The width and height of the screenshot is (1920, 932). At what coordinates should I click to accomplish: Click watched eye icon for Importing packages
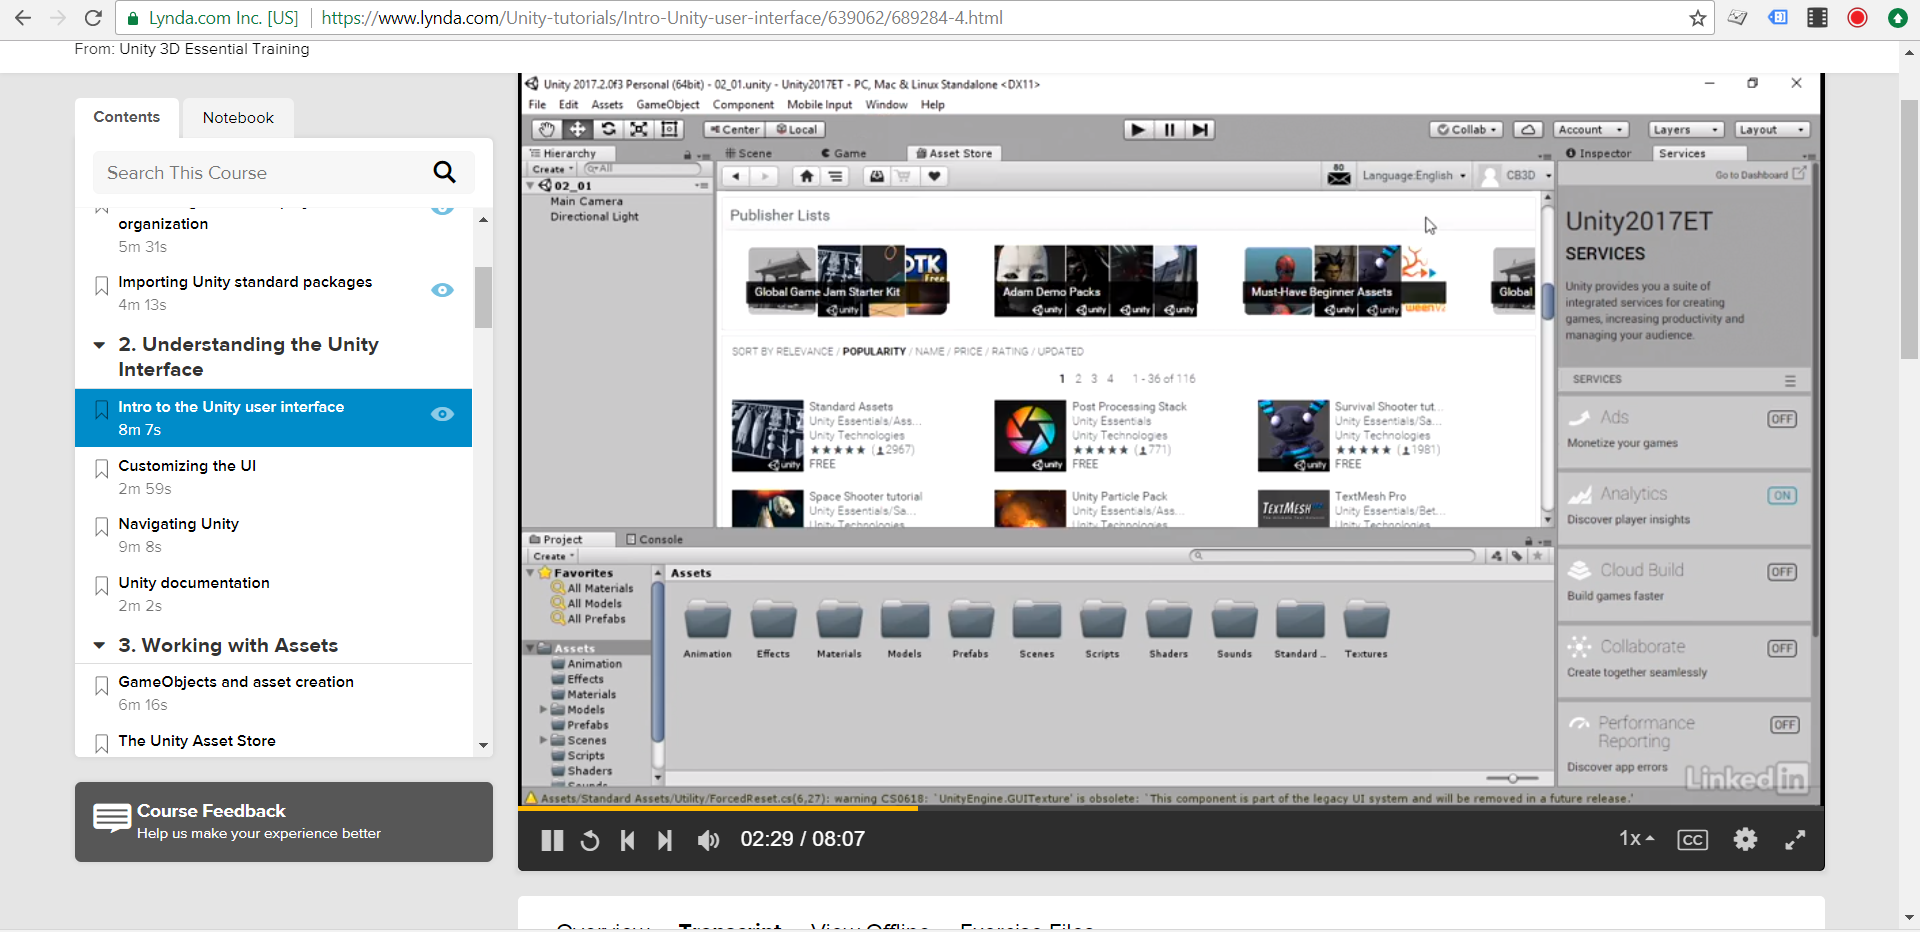click(442, 290)
